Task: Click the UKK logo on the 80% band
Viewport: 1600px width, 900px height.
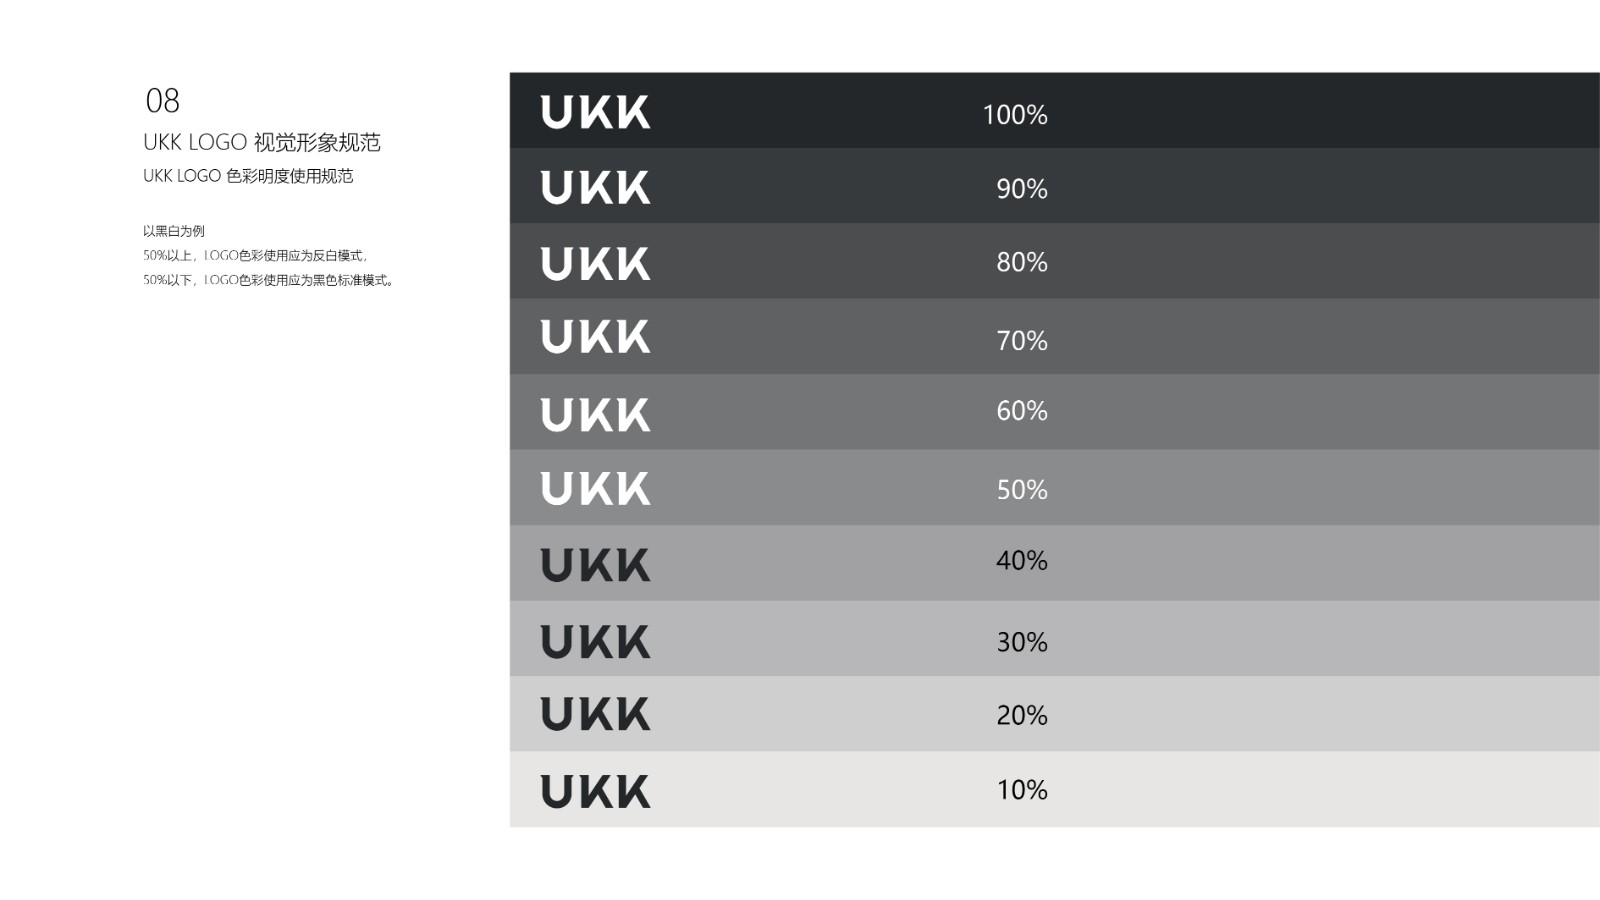Action: (595, 263)
